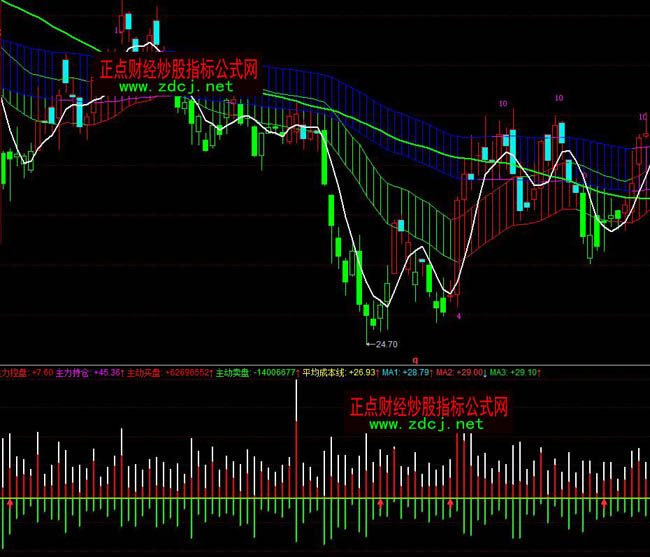Click the rightmost red up-arrow signal marker

(604, 502)
